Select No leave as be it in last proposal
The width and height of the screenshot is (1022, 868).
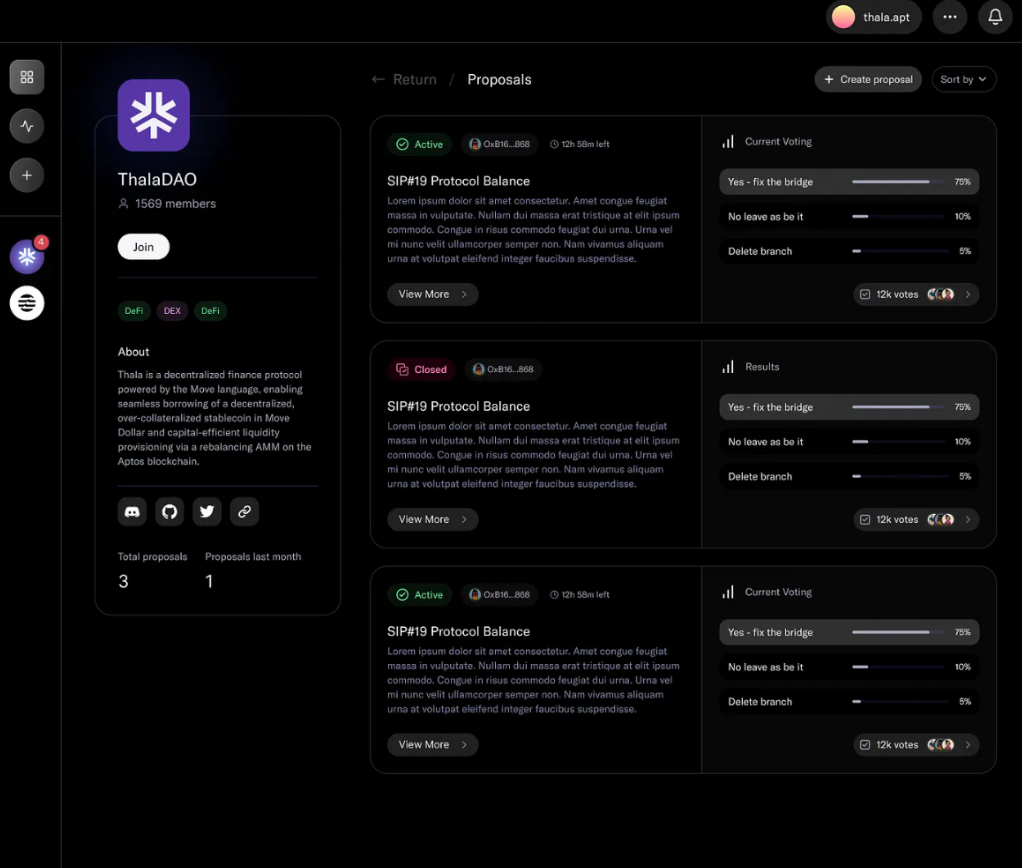click(849, 667)
